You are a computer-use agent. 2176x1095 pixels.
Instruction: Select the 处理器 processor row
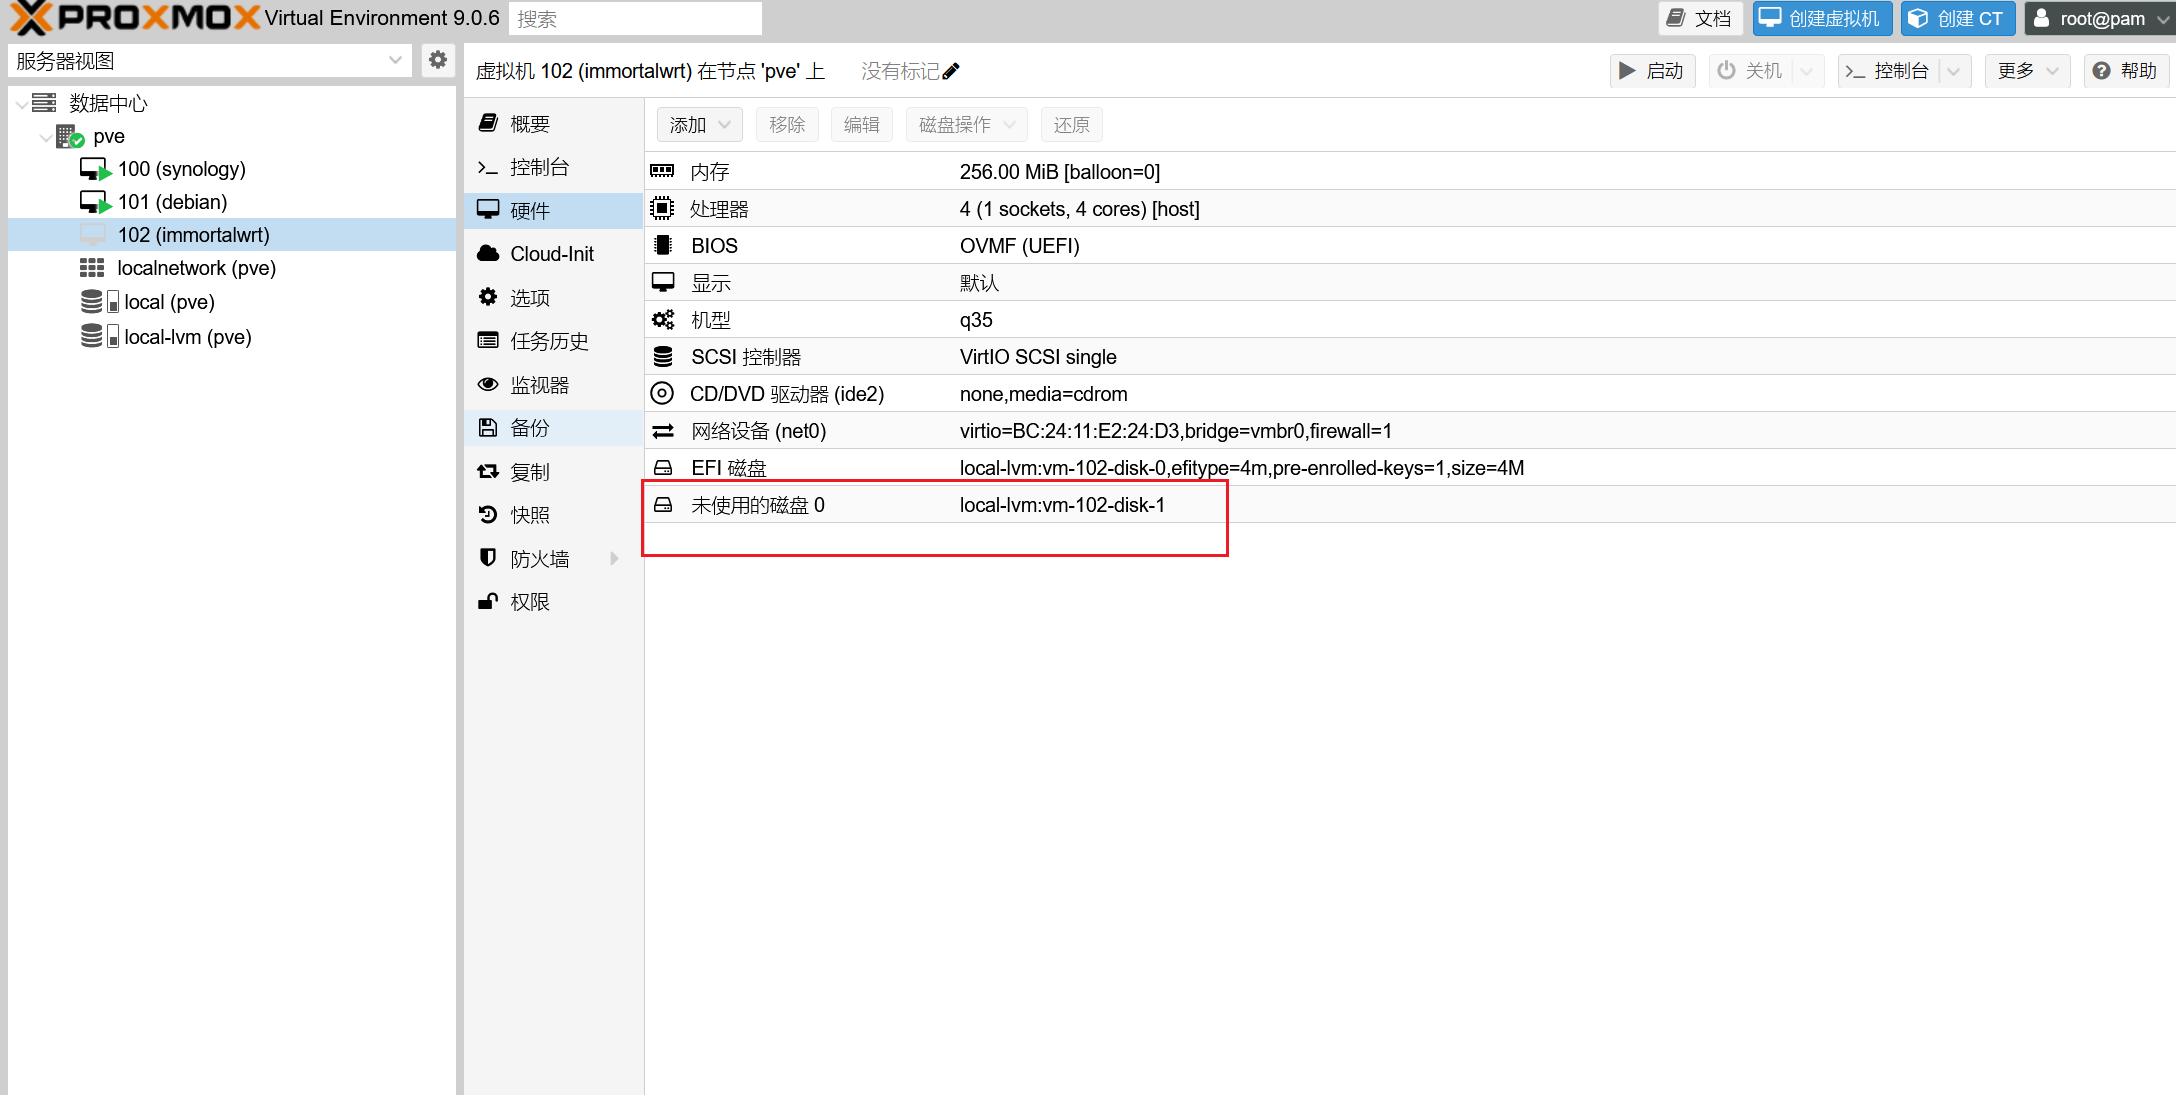[1410, 209]
